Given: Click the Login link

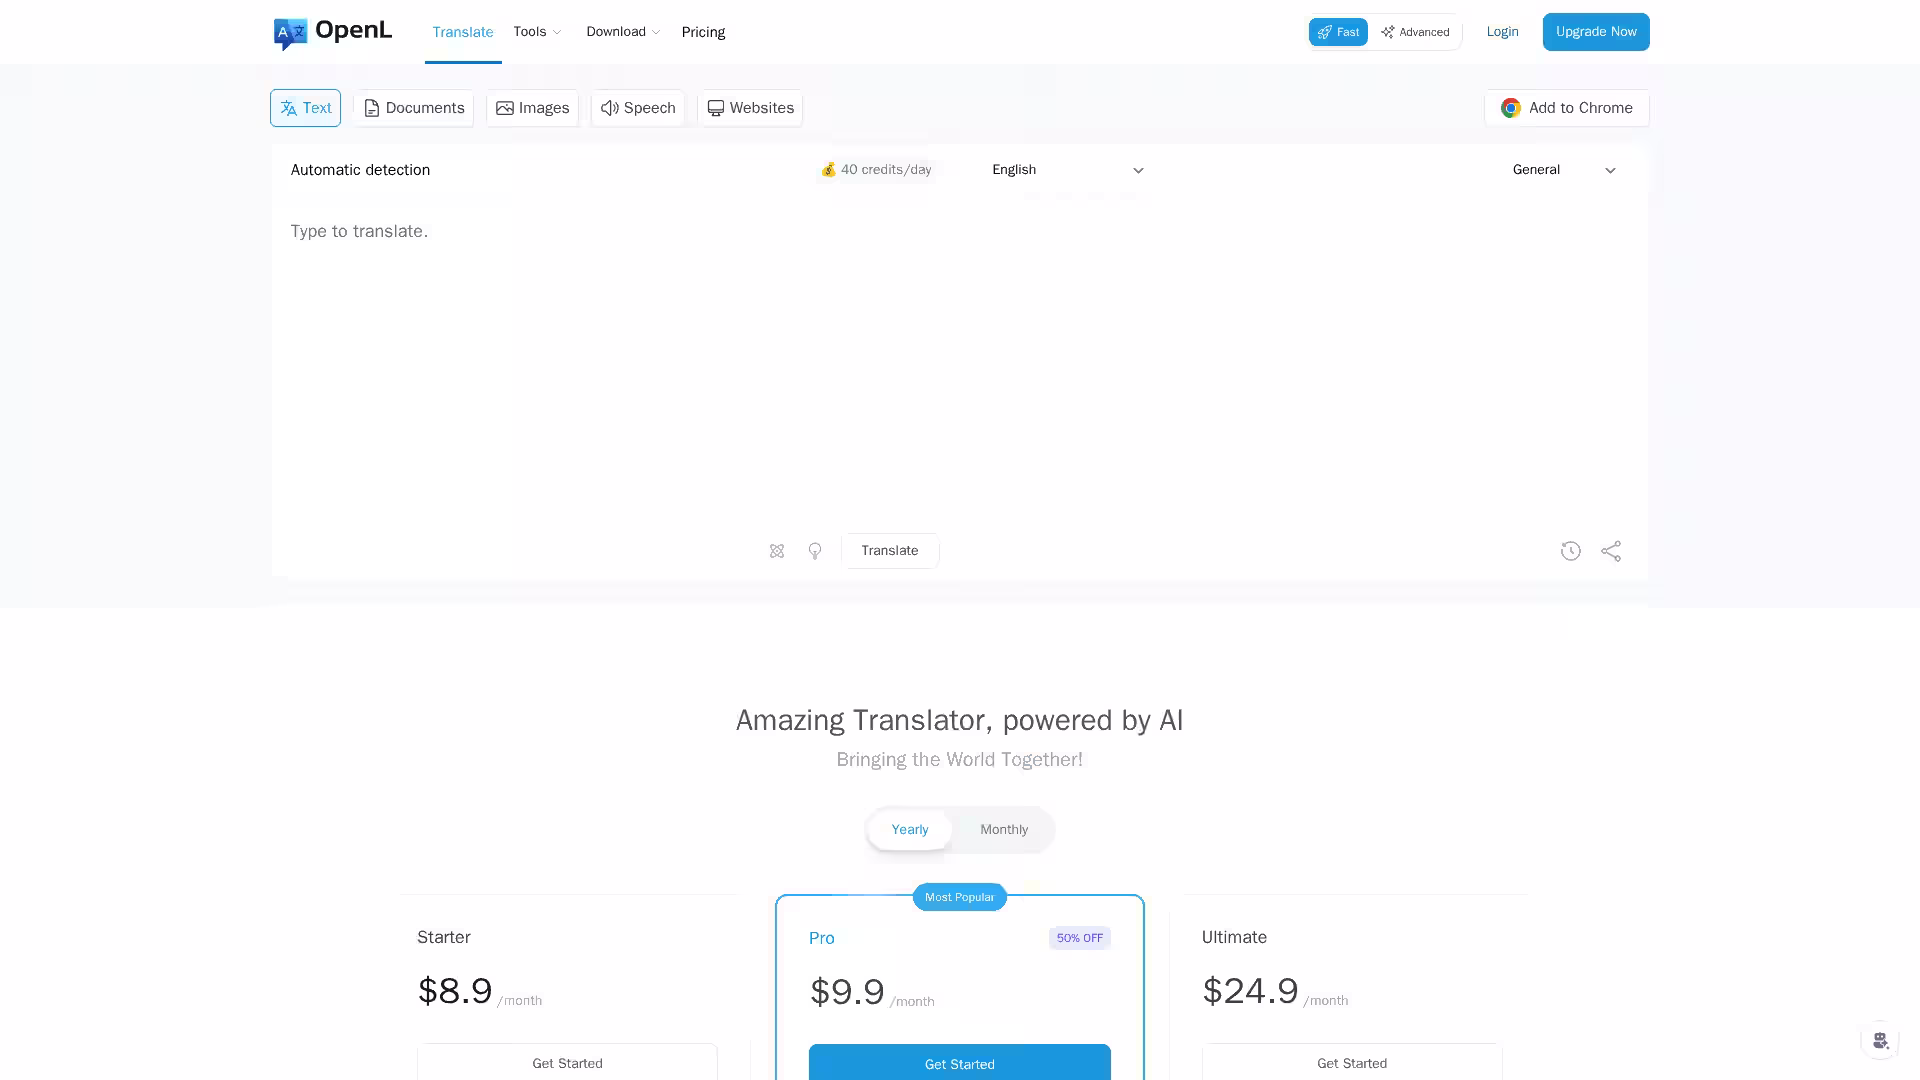Looking at the screenshot, I should pyautogui.click(x=1502, y=32).
